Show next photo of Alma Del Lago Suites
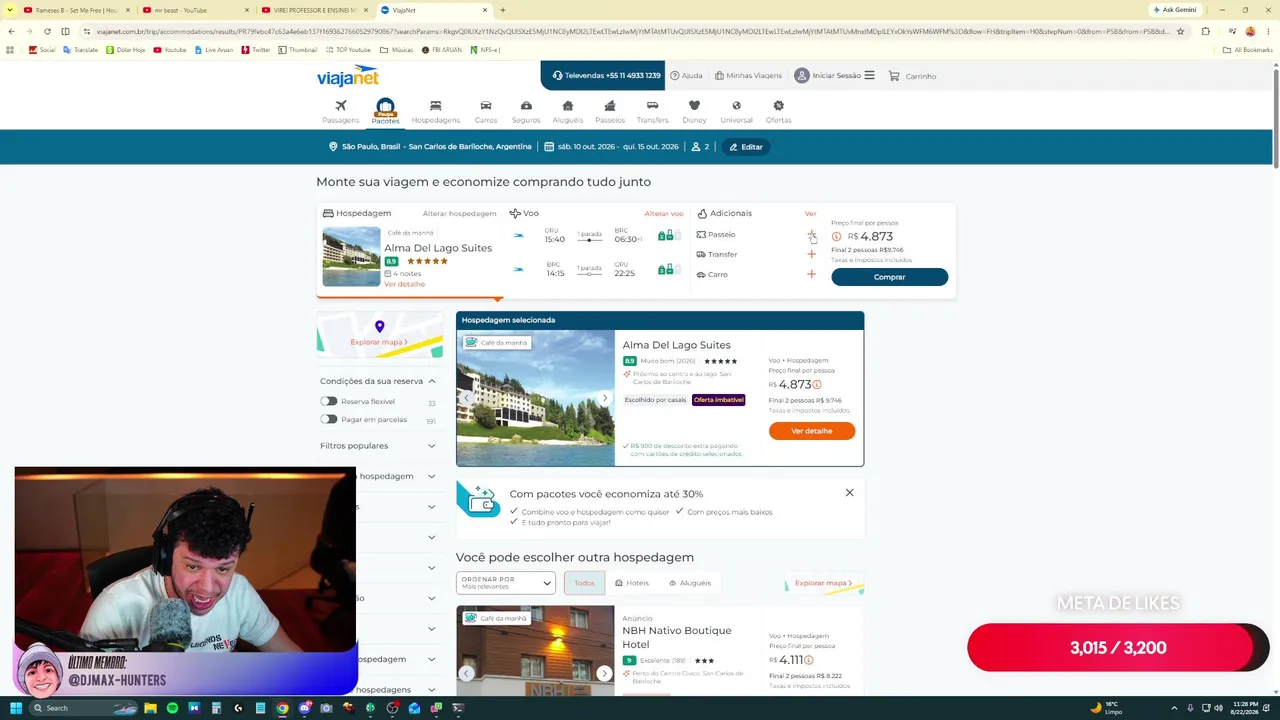This screenshot has width=1280, height=720. pos(604,398)
